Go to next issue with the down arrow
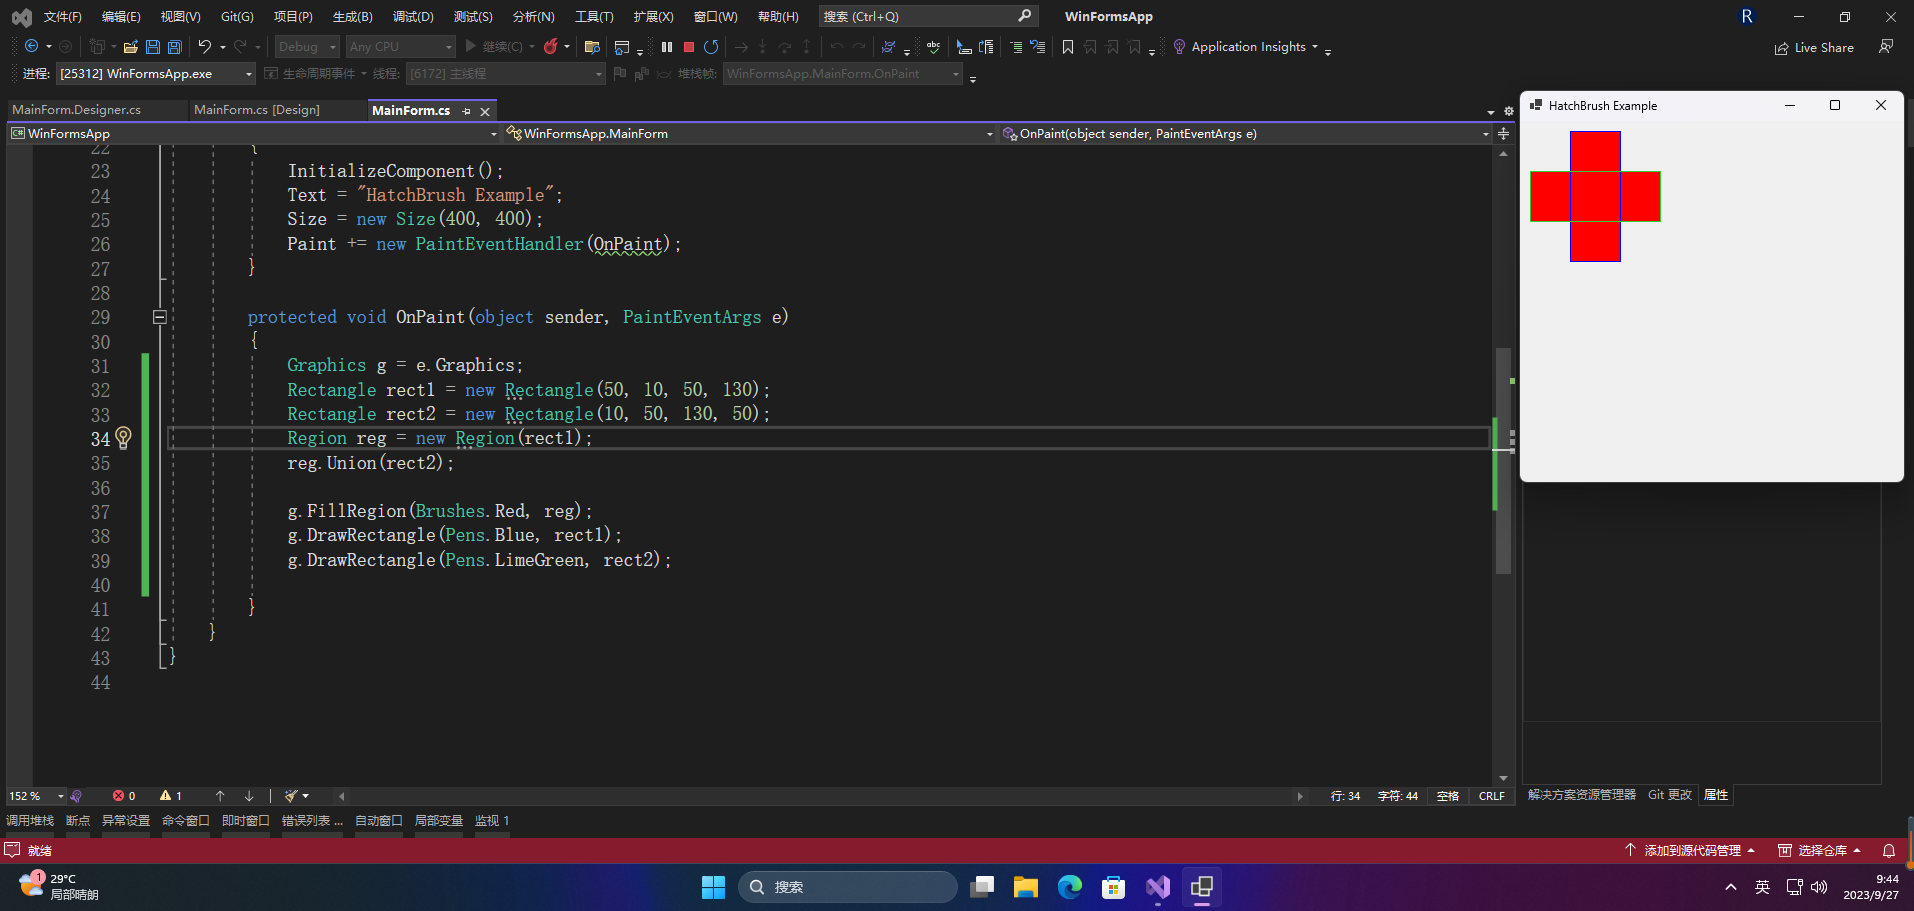Viewport: 1914px width, 911px height. click(249, 796)
